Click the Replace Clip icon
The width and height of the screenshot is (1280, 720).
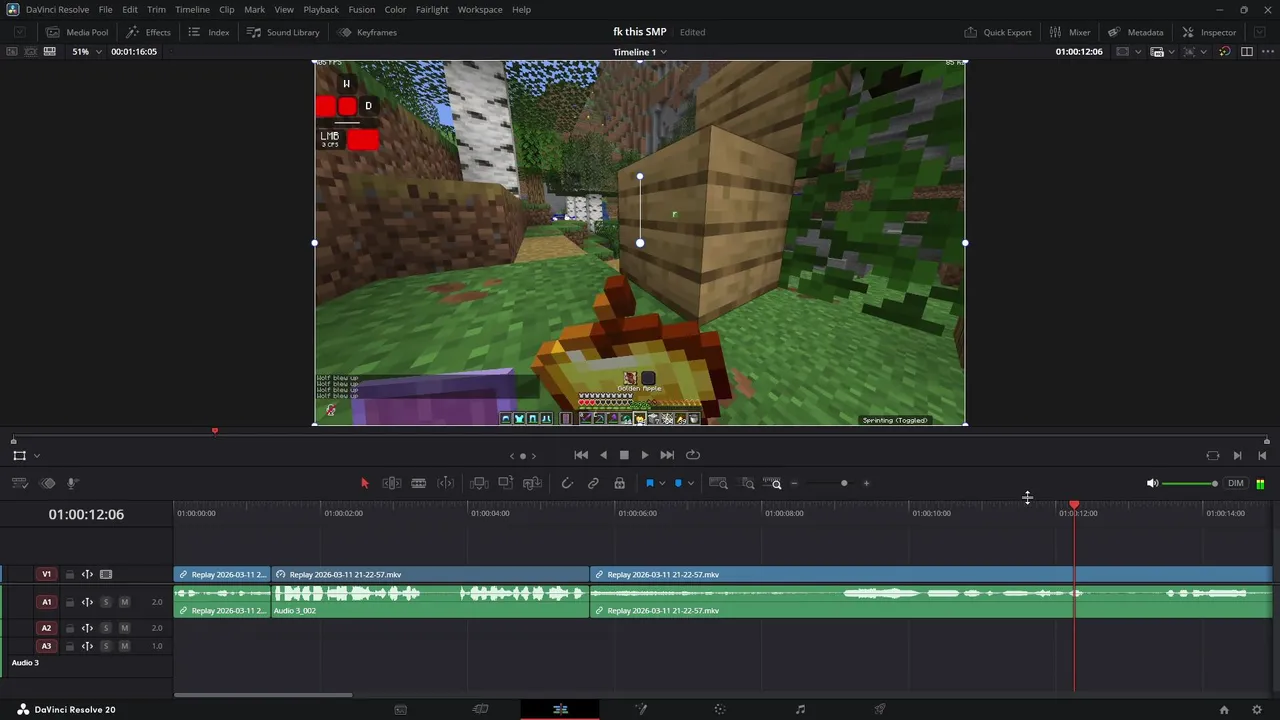(x=533, y=483)
